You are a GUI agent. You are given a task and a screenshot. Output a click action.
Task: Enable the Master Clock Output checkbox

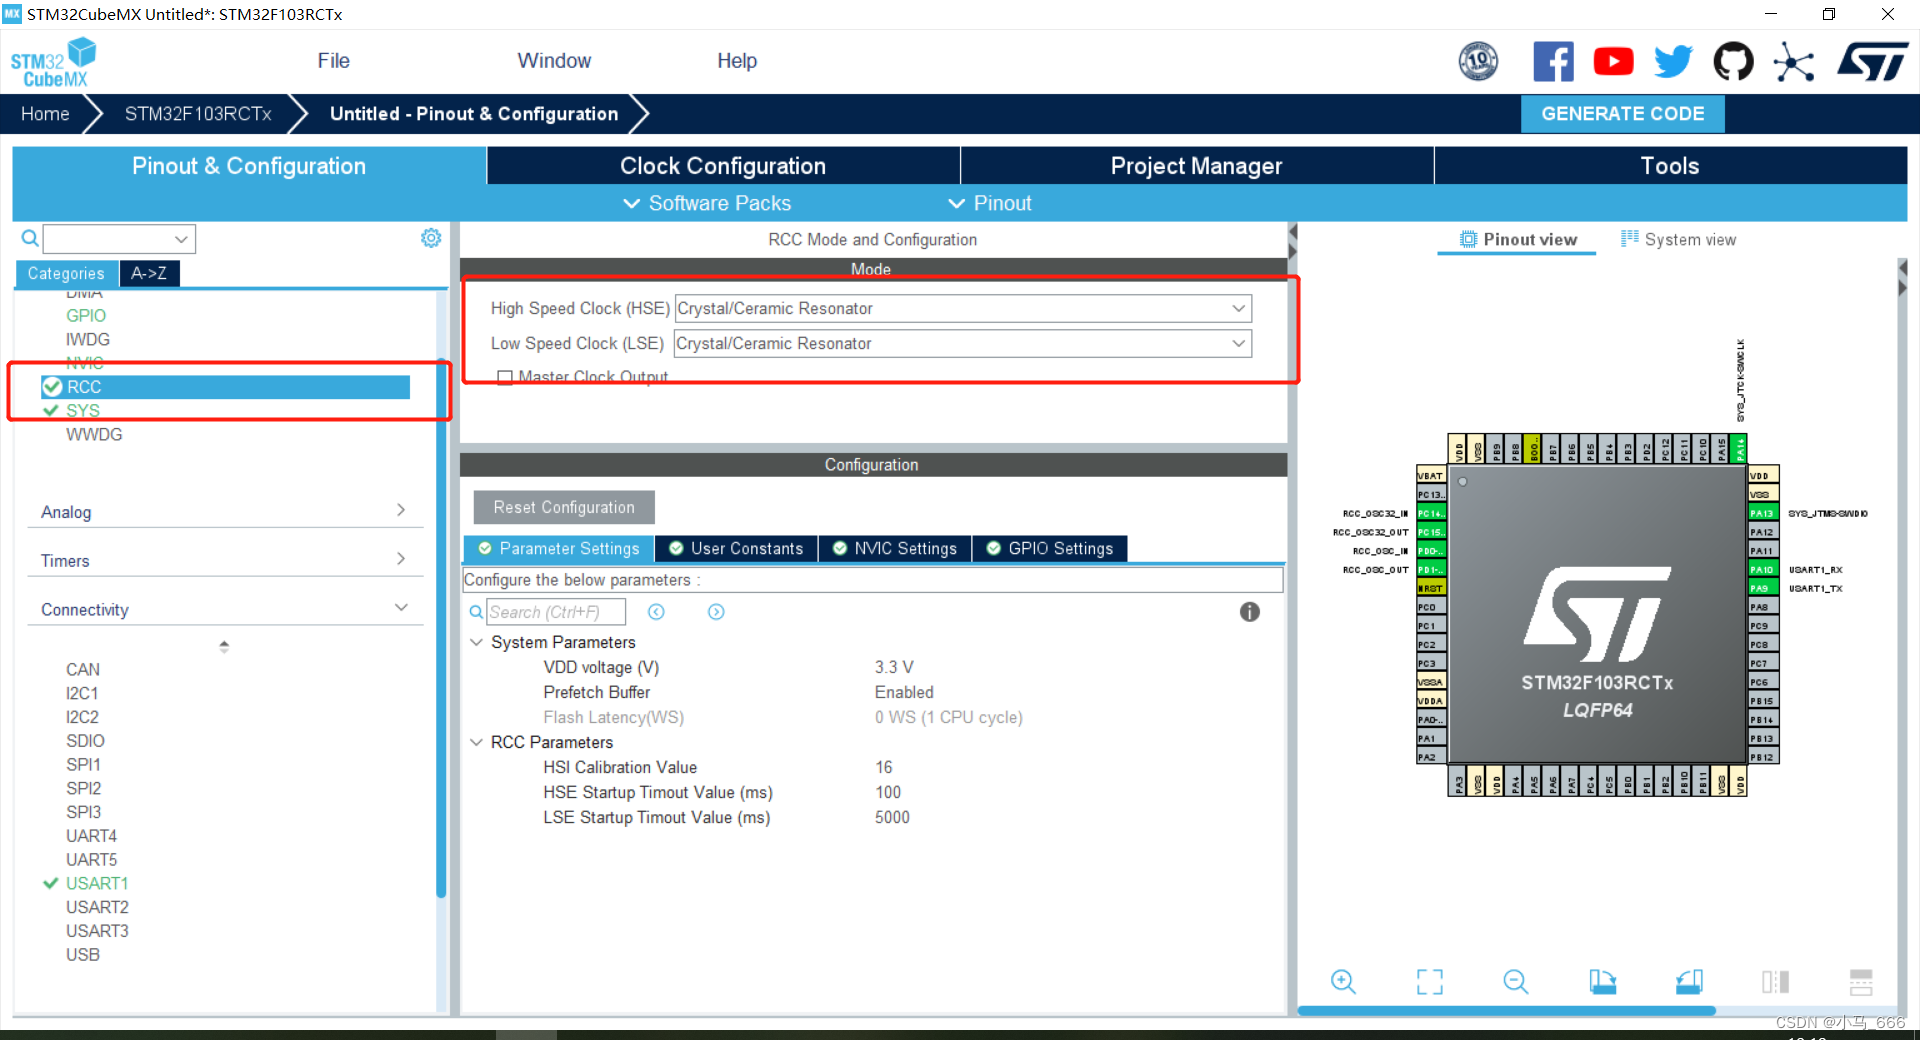(505, 377)
